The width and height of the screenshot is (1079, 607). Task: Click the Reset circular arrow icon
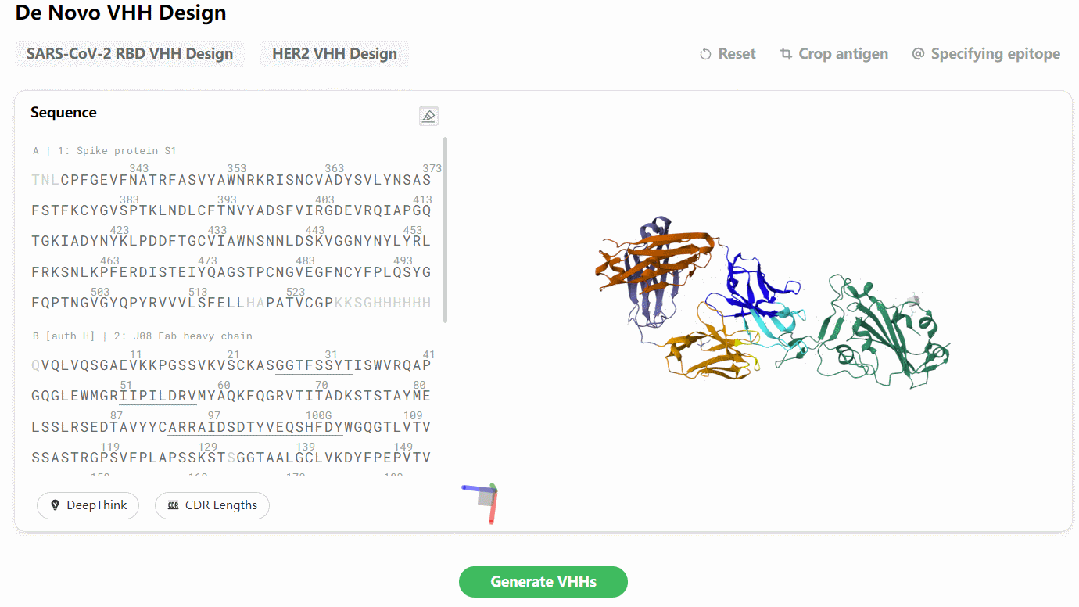click(705, 54)
